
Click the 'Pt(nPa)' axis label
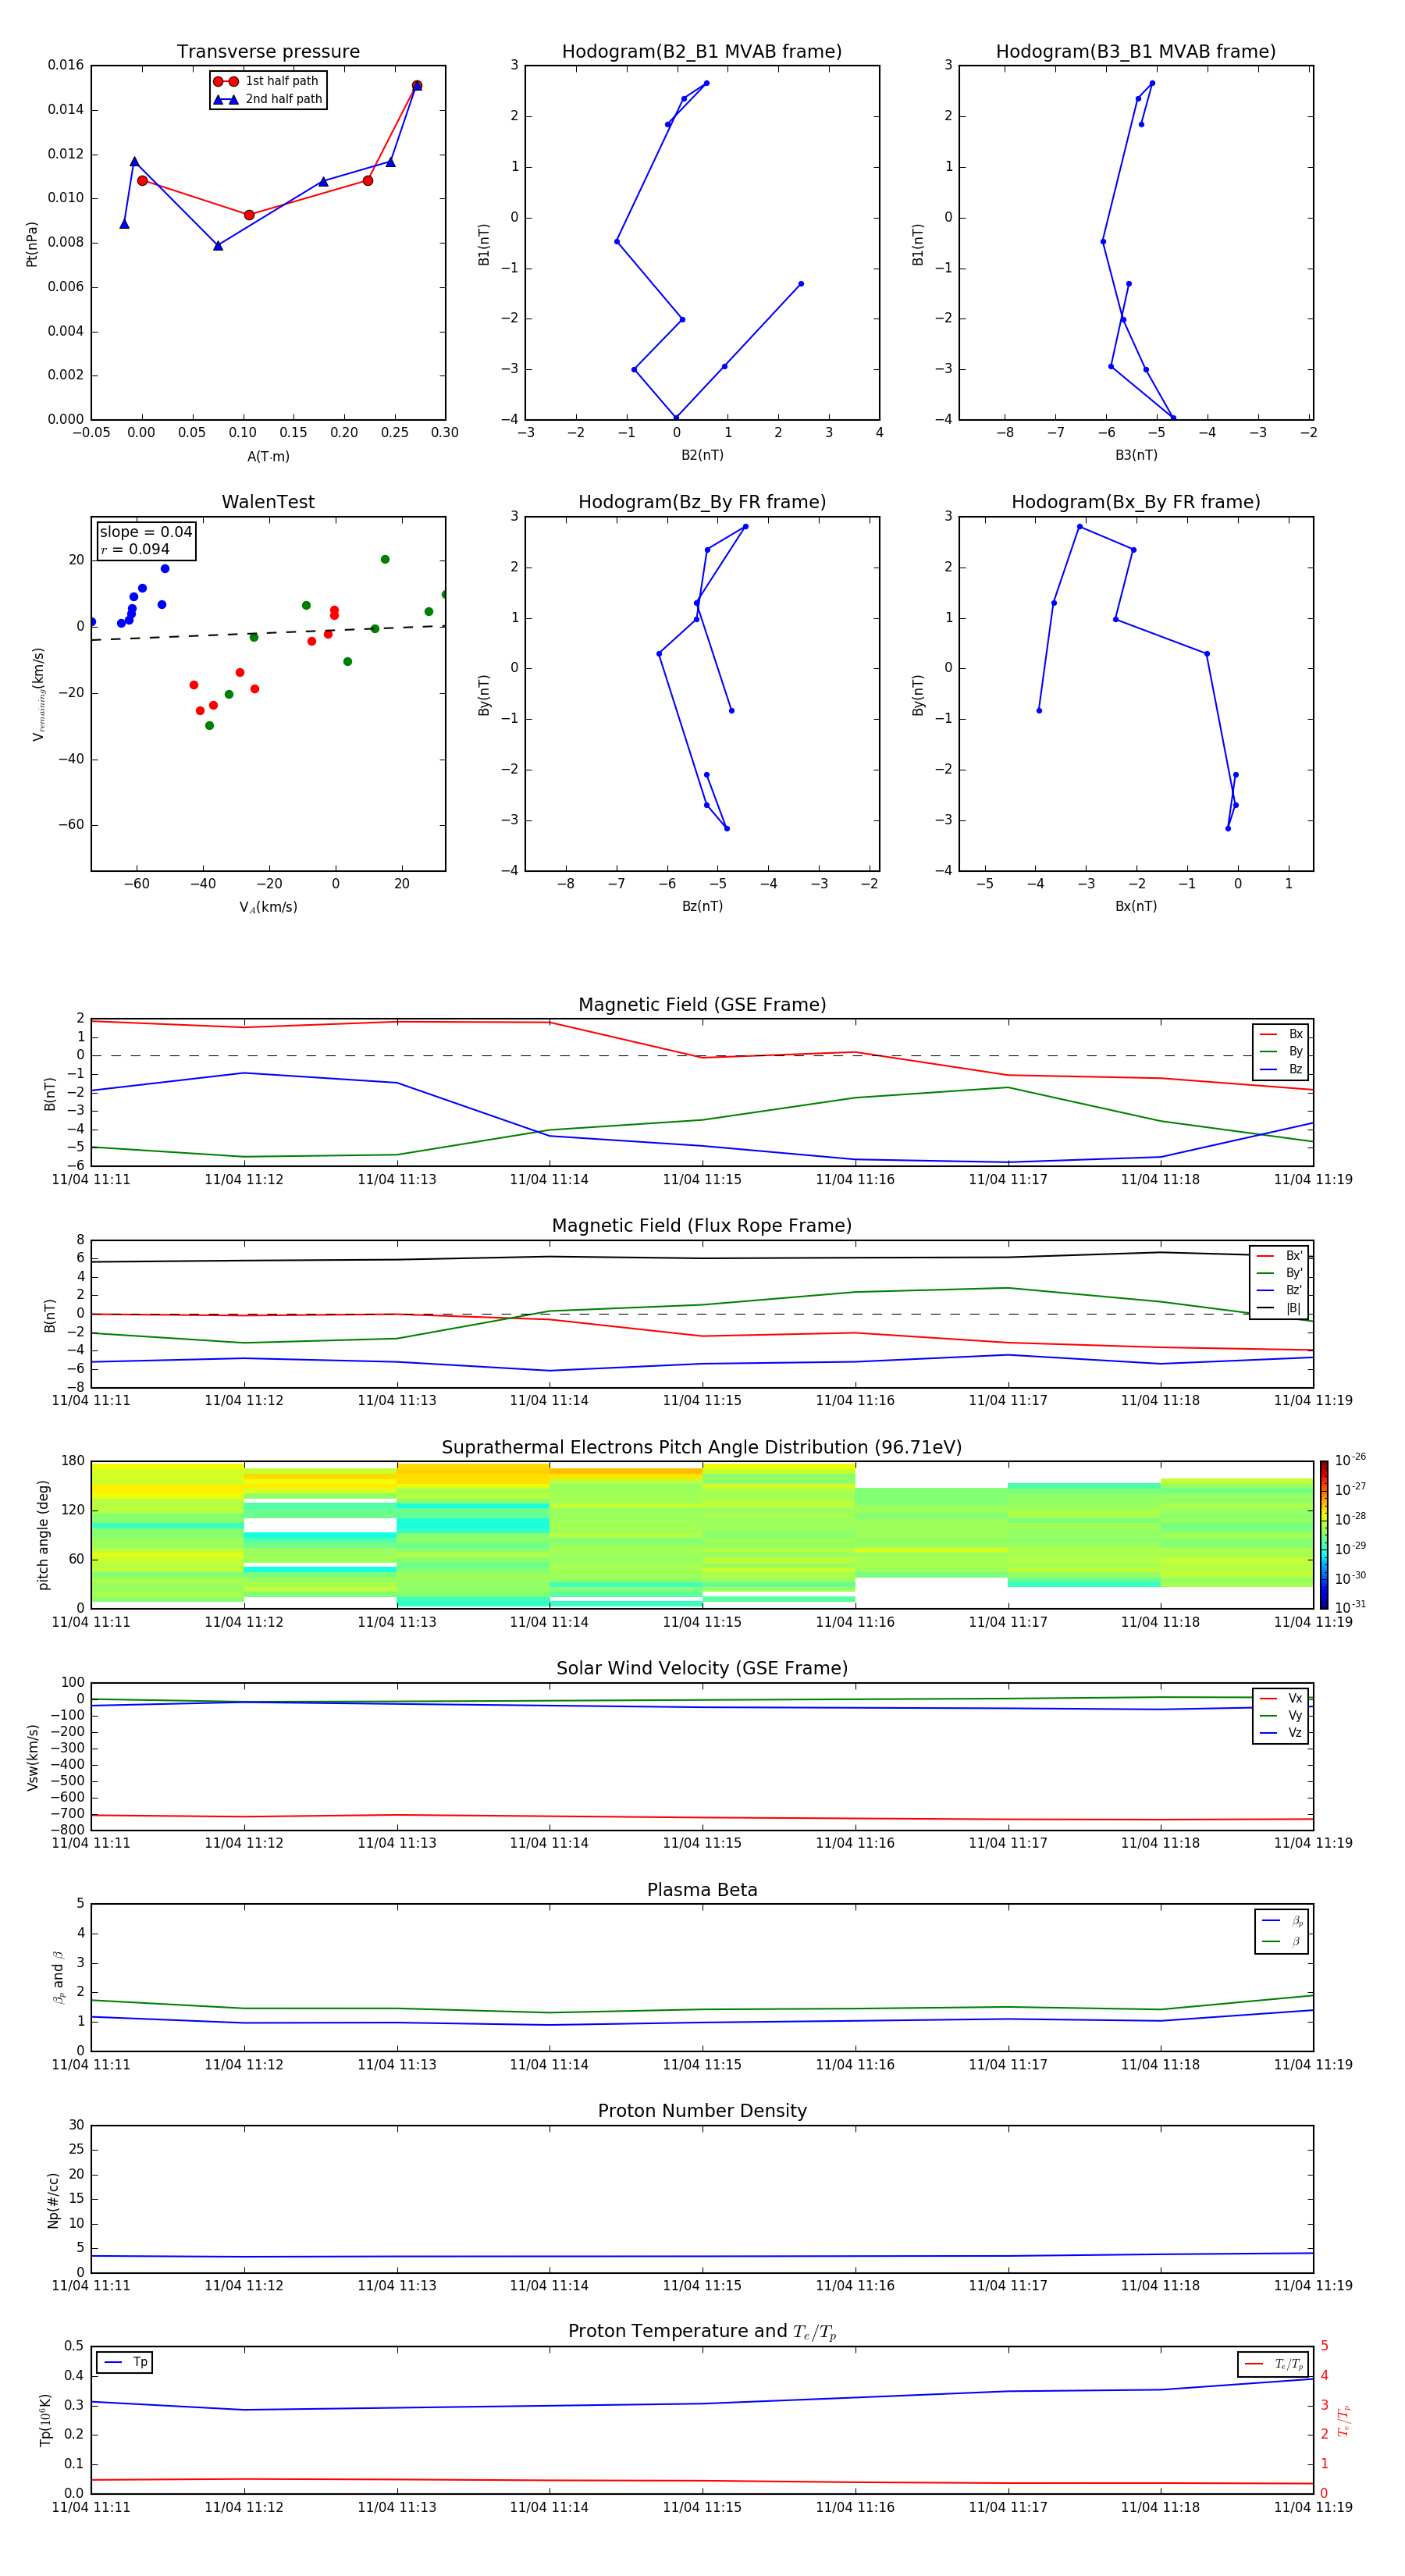click(x=32, y=243)
